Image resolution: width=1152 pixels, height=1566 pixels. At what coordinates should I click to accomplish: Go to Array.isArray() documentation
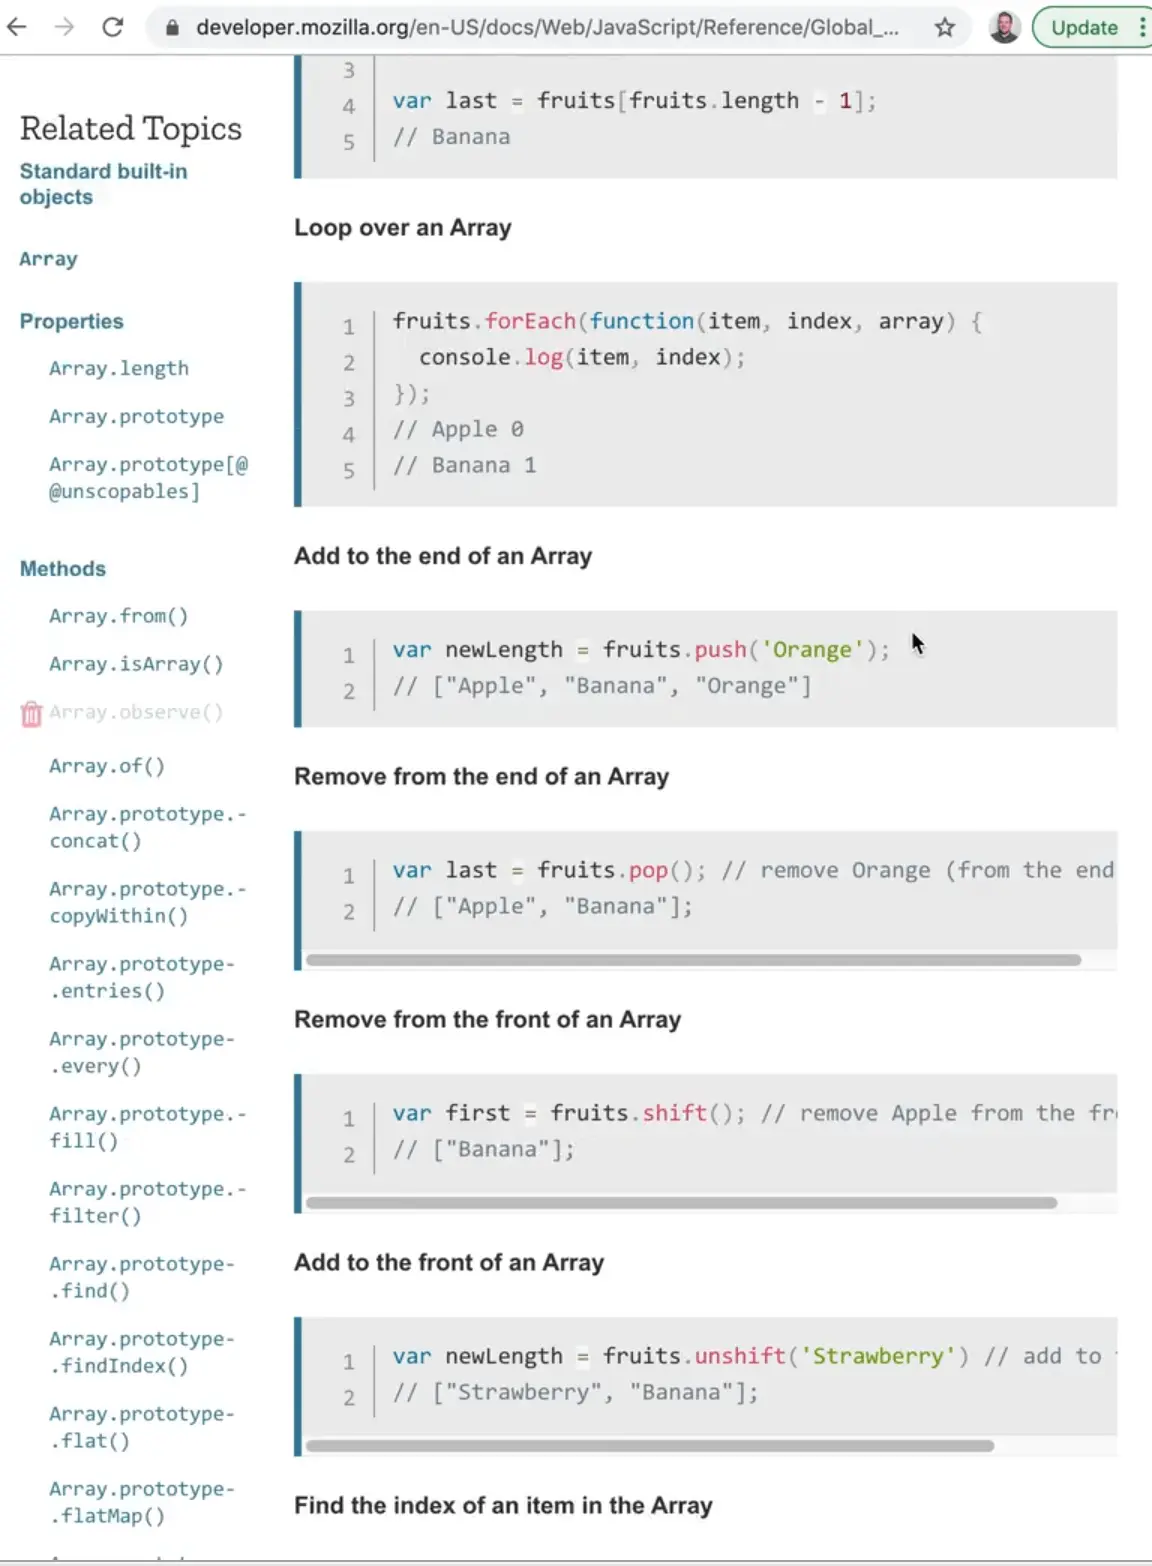point(136,664)
